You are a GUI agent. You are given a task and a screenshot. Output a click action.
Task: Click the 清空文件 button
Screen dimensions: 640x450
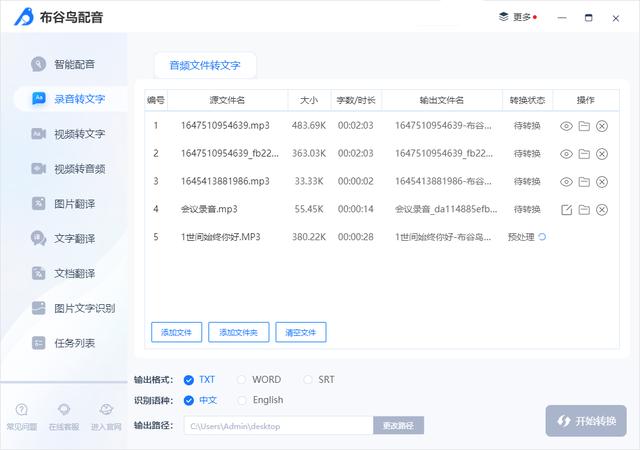(301, 332)
